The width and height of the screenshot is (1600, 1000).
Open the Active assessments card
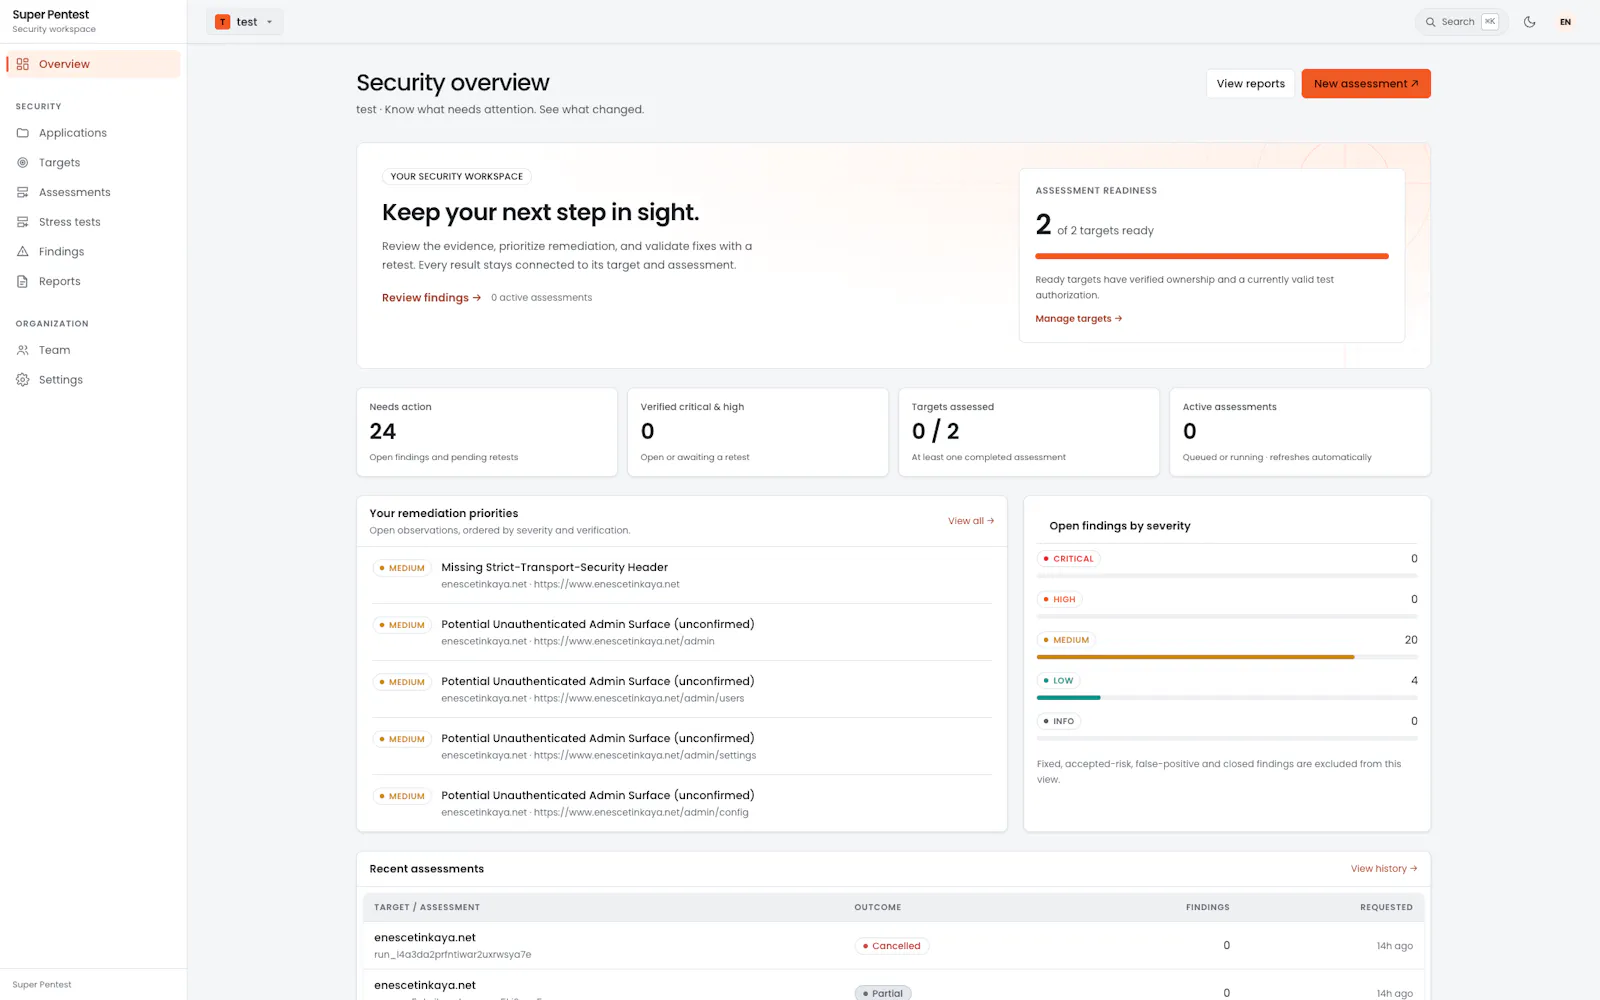(x=1300, y=432)
